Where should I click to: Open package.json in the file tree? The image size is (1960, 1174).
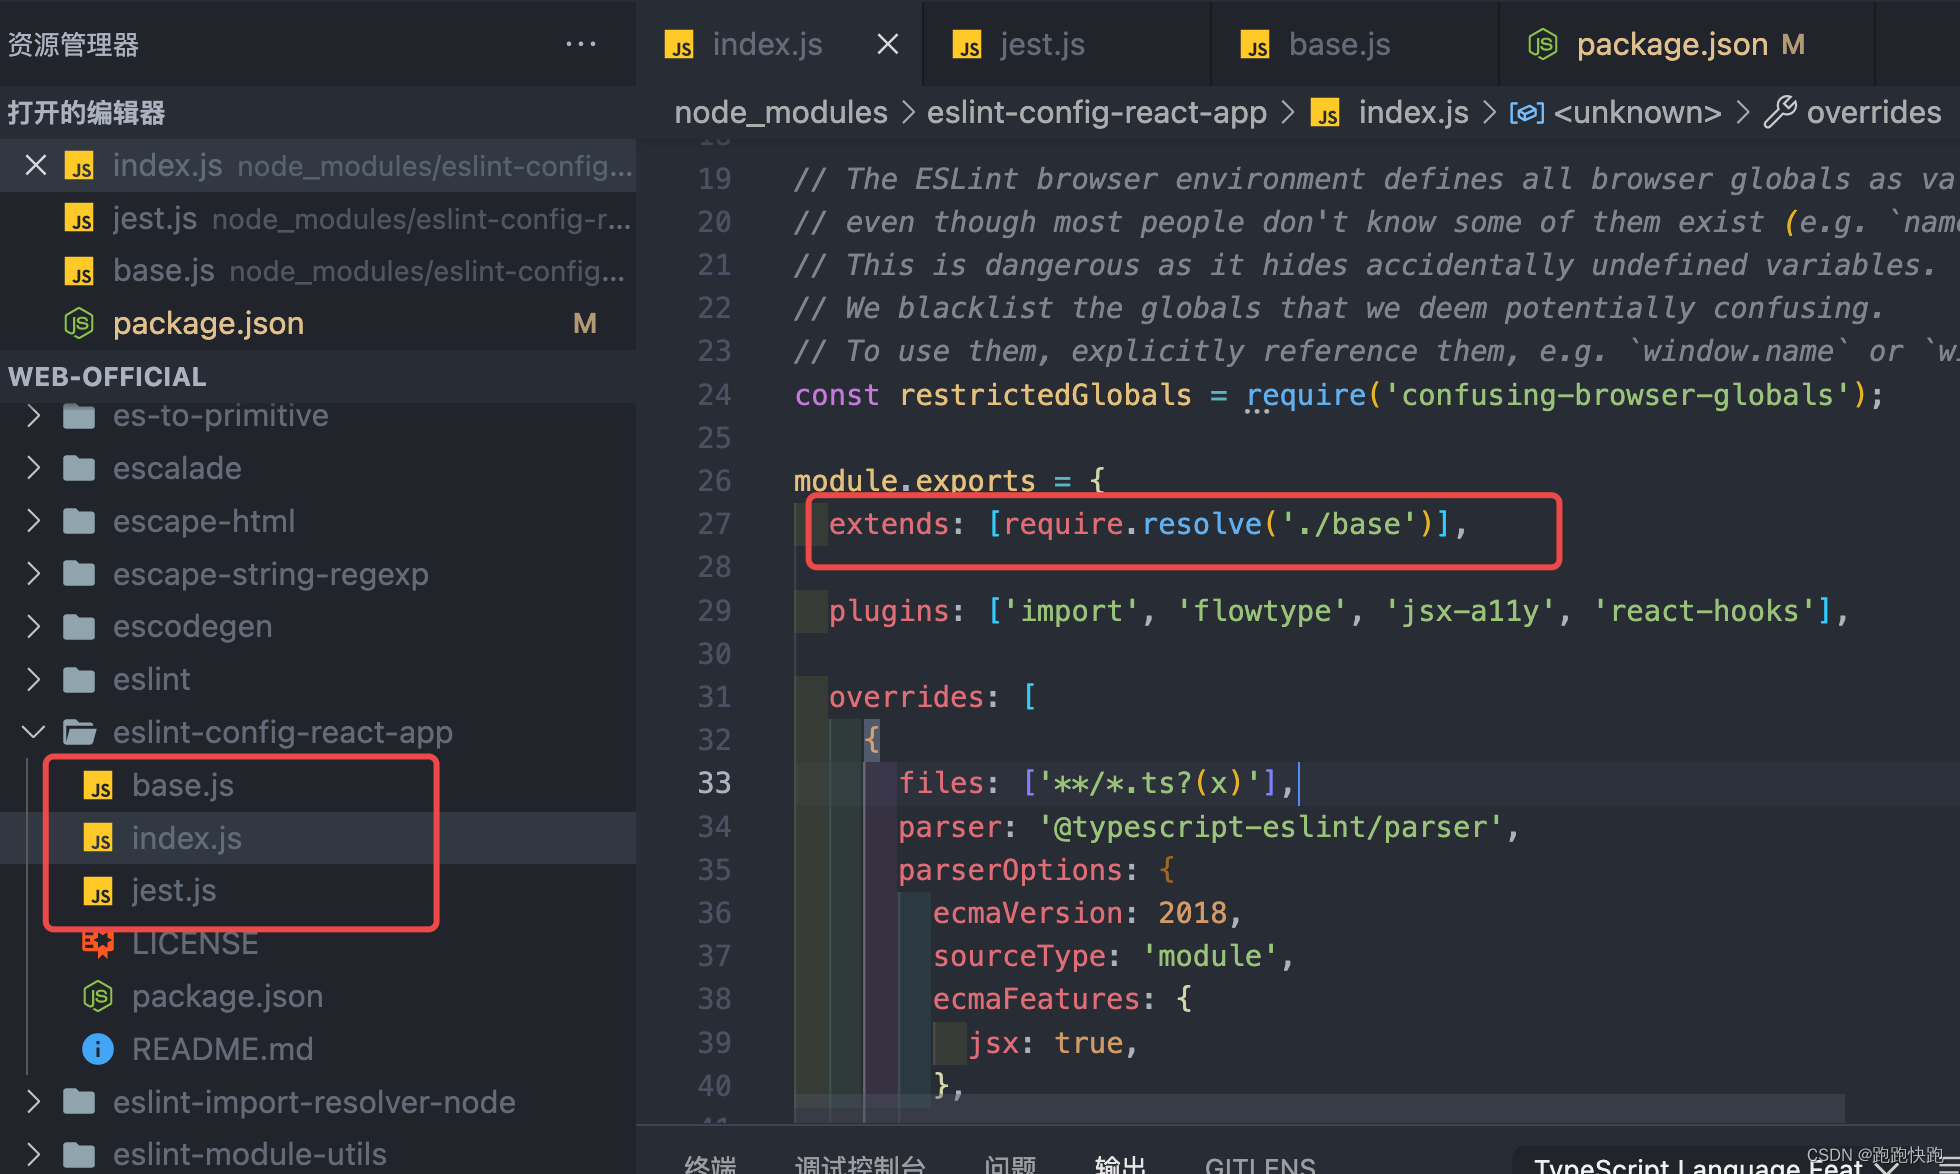click(x=318, y=996)
